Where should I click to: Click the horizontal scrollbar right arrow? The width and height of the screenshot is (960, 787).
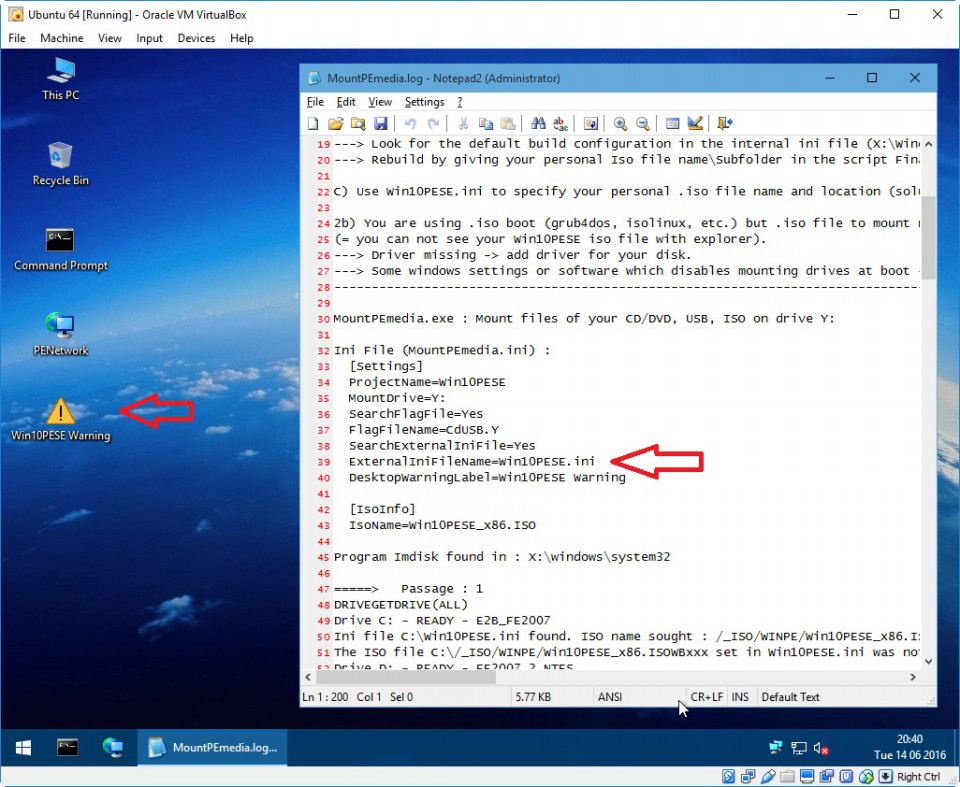tap(913, 677)
